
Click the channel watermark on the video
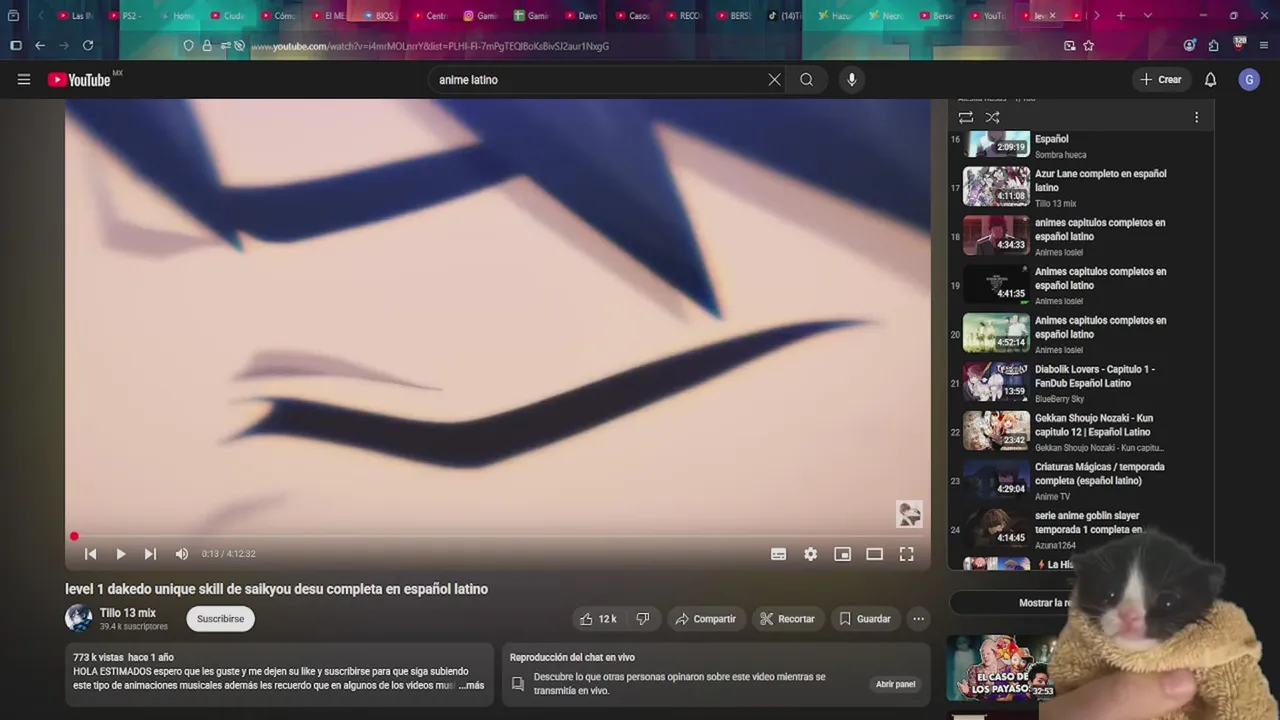[909, 514]
